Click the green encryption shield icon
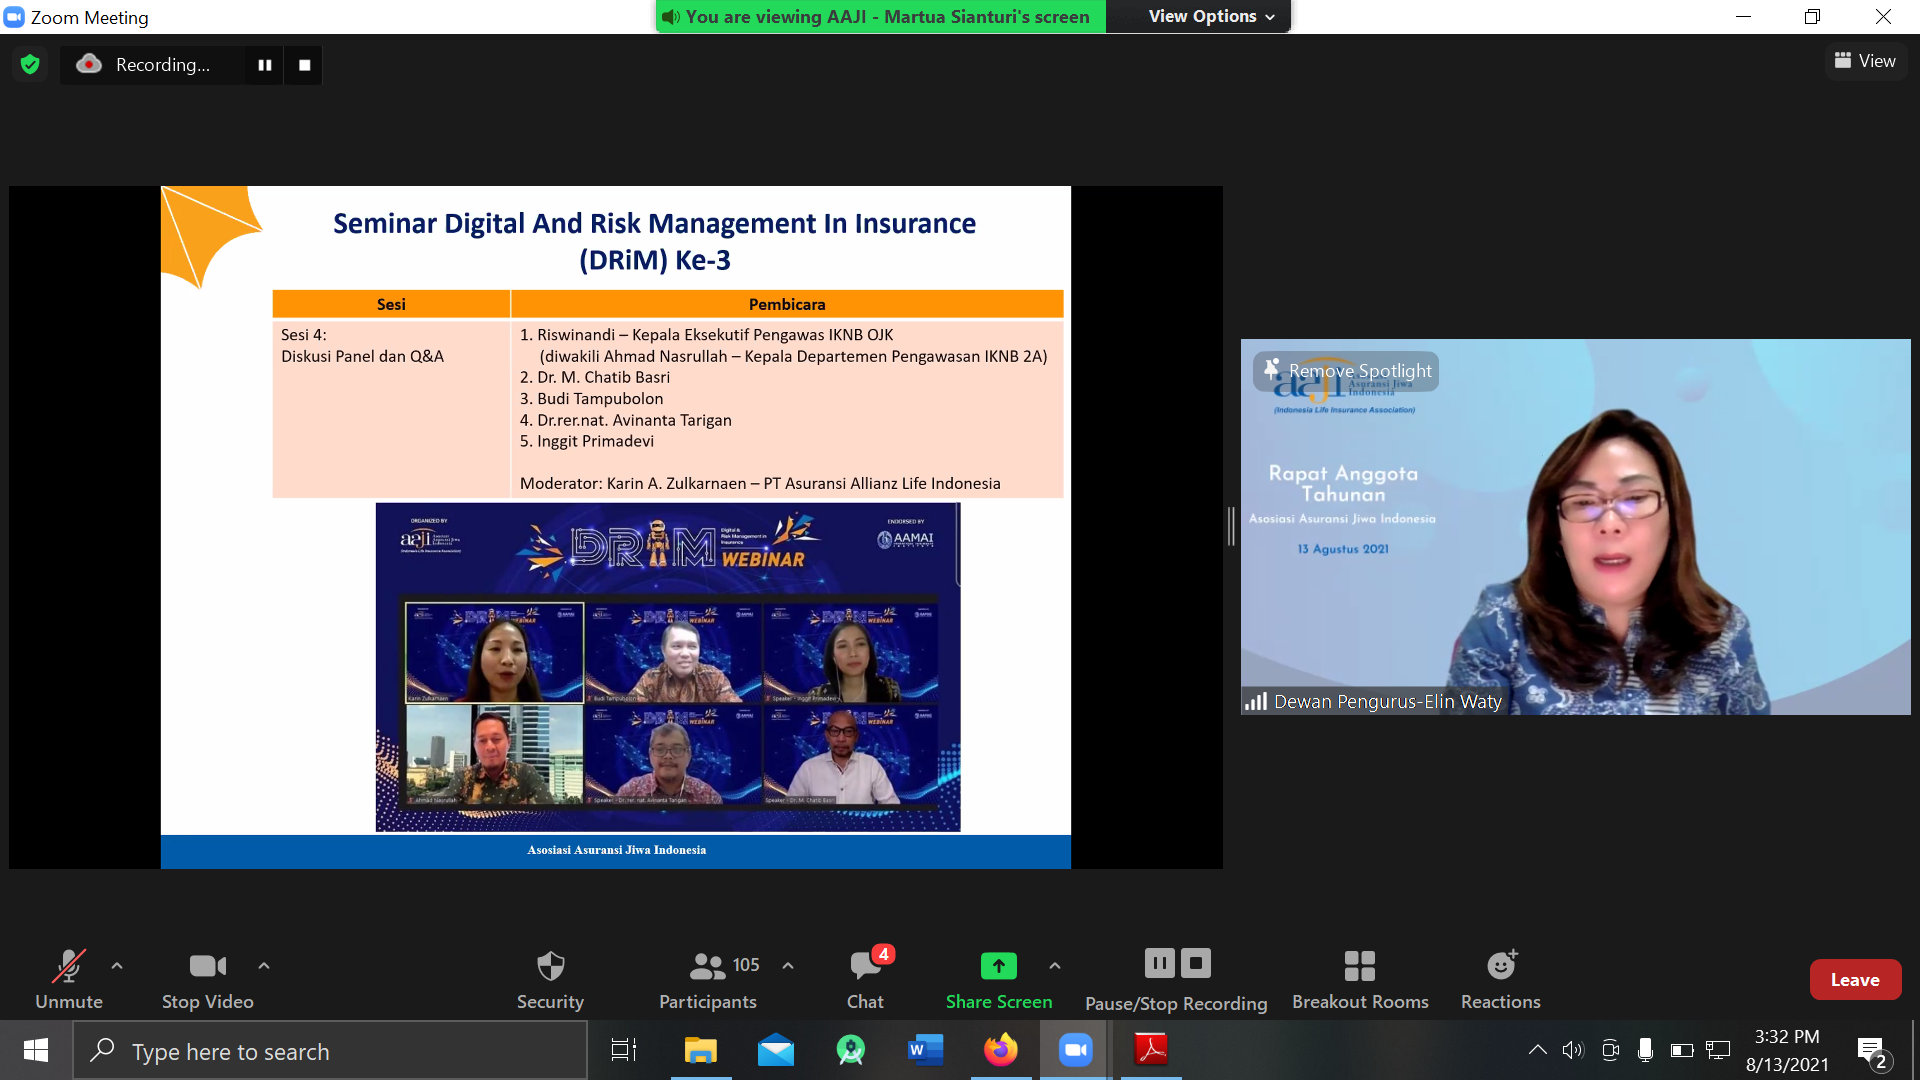Screen dimensions: 1920x1080 click(30, 65)
